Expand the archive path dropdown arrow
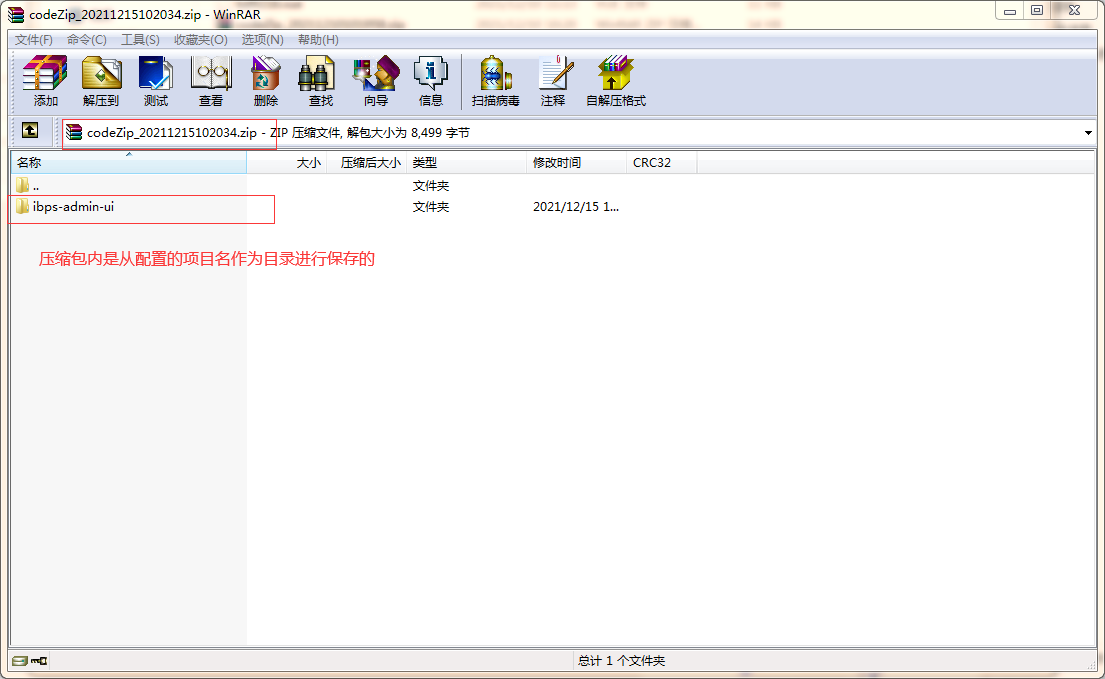 point(1087,133)
